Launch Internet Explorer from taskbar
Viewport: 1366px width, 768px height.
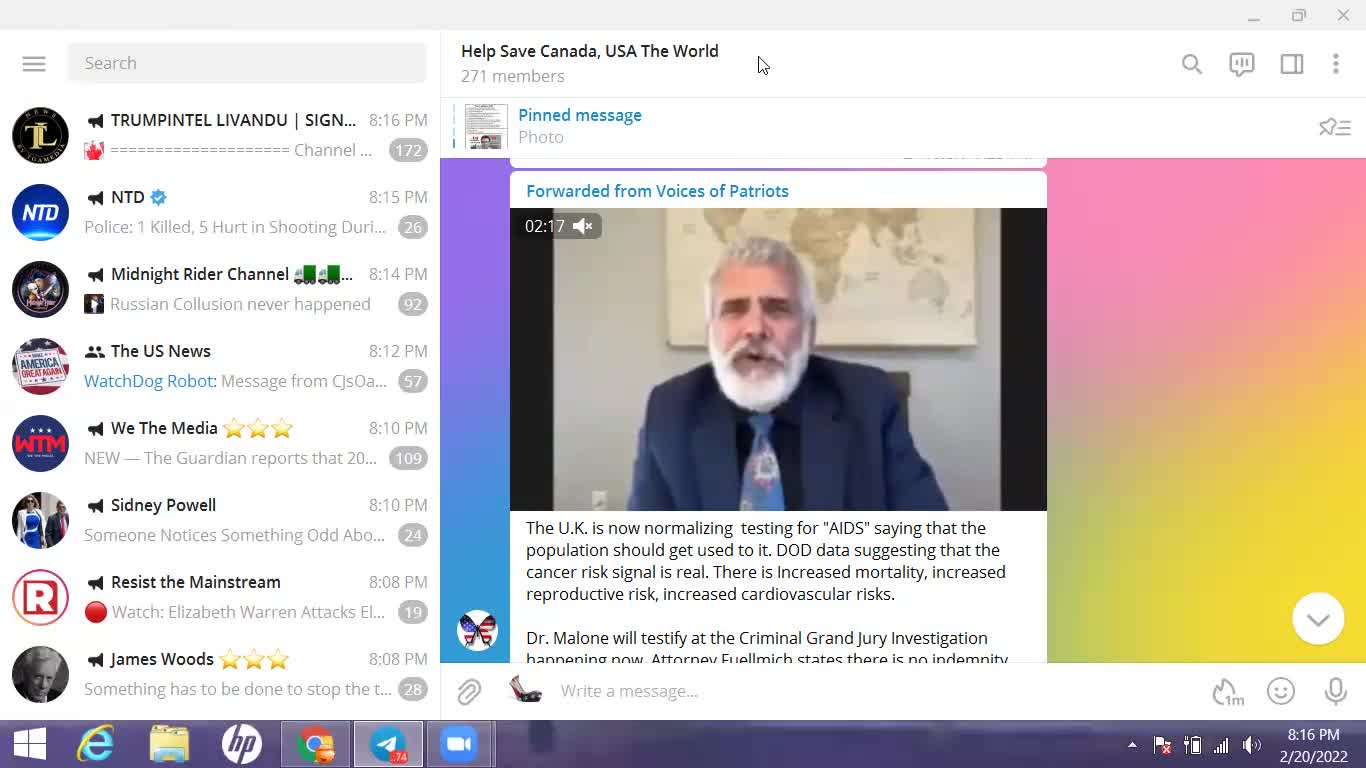[x=96, y=745]
